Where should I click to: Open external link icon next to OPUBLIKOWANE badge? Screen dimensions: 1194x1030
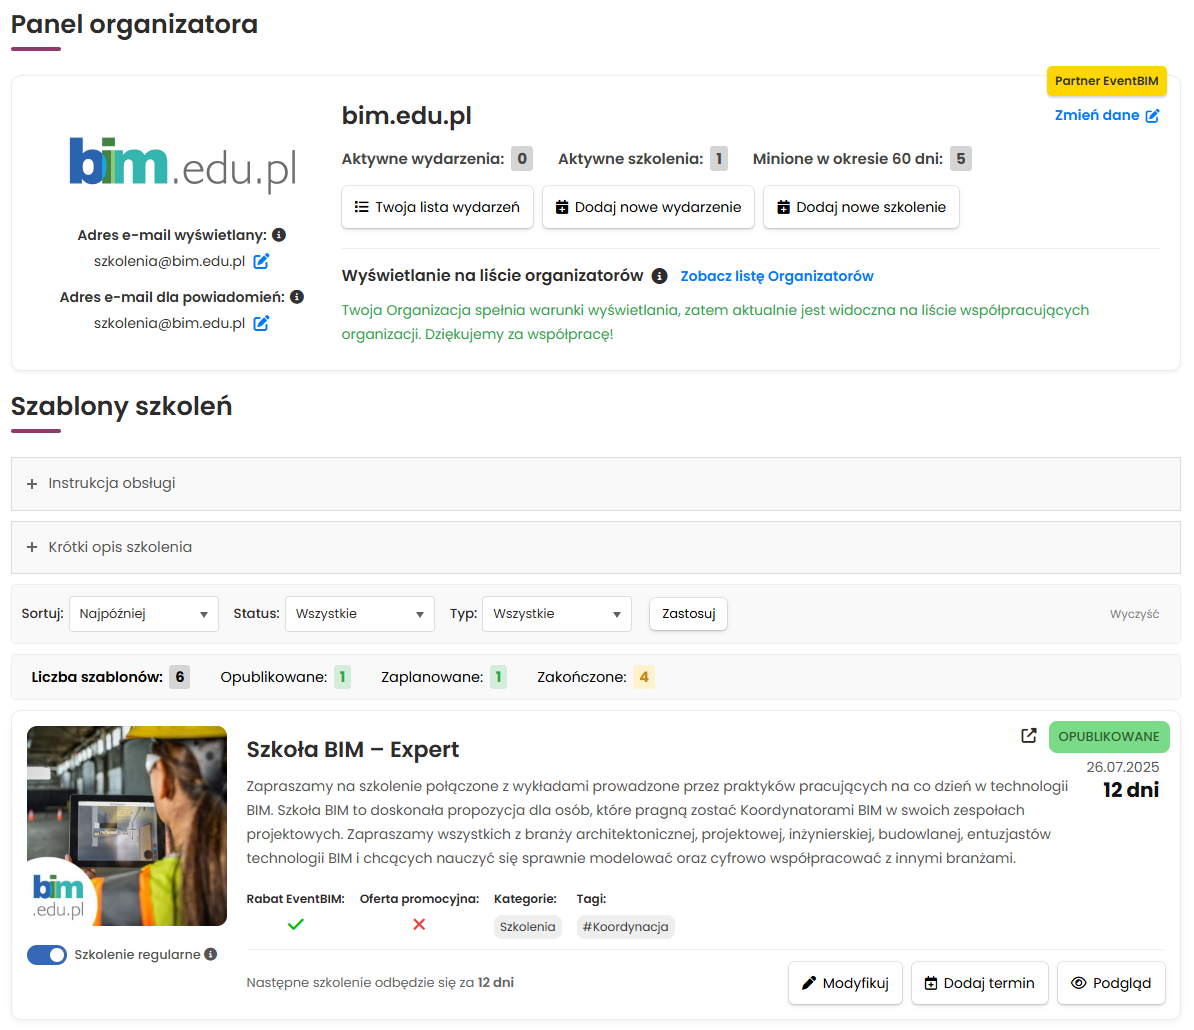[1028, 736]
